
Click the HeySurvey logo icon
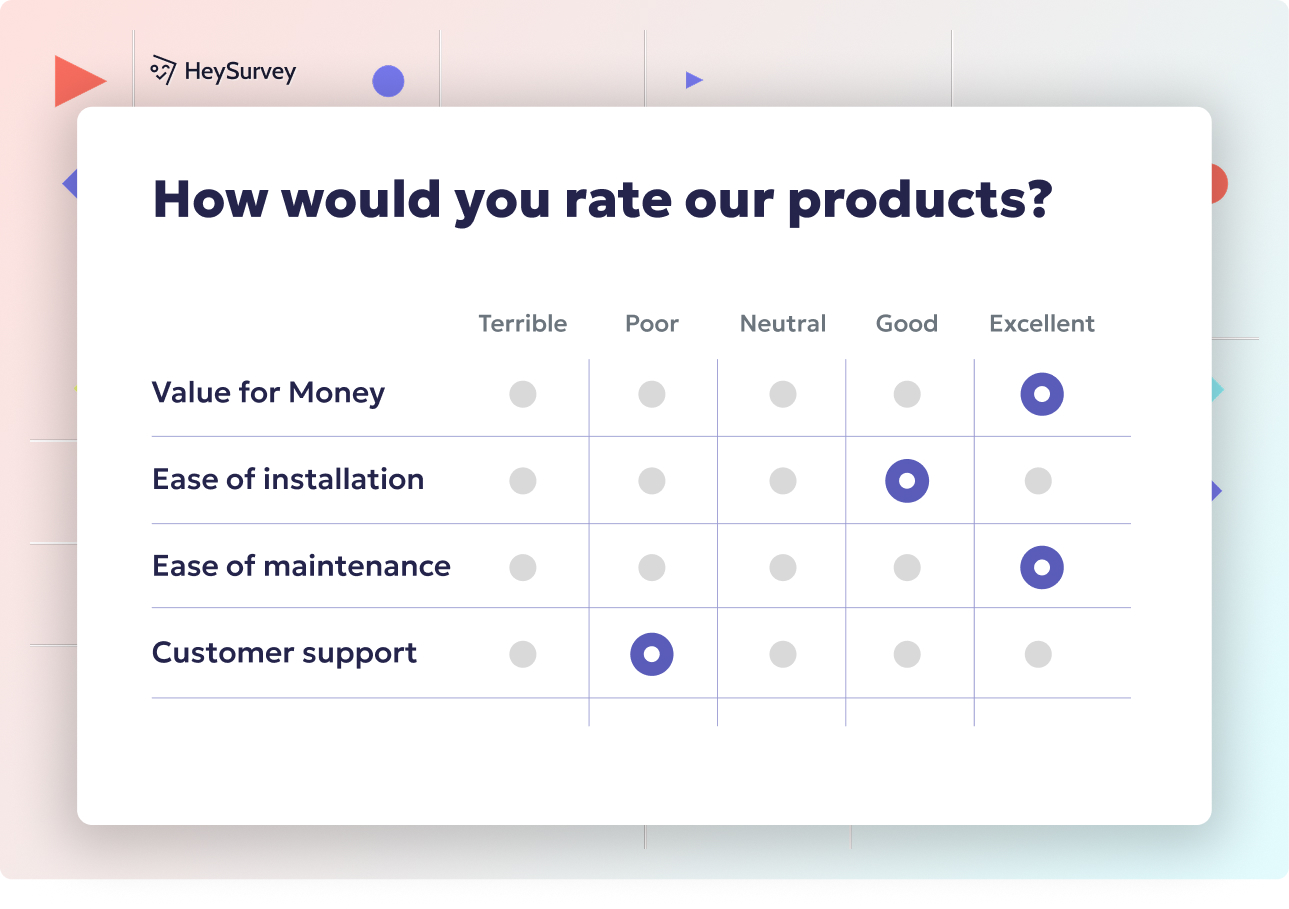point(161,70)
